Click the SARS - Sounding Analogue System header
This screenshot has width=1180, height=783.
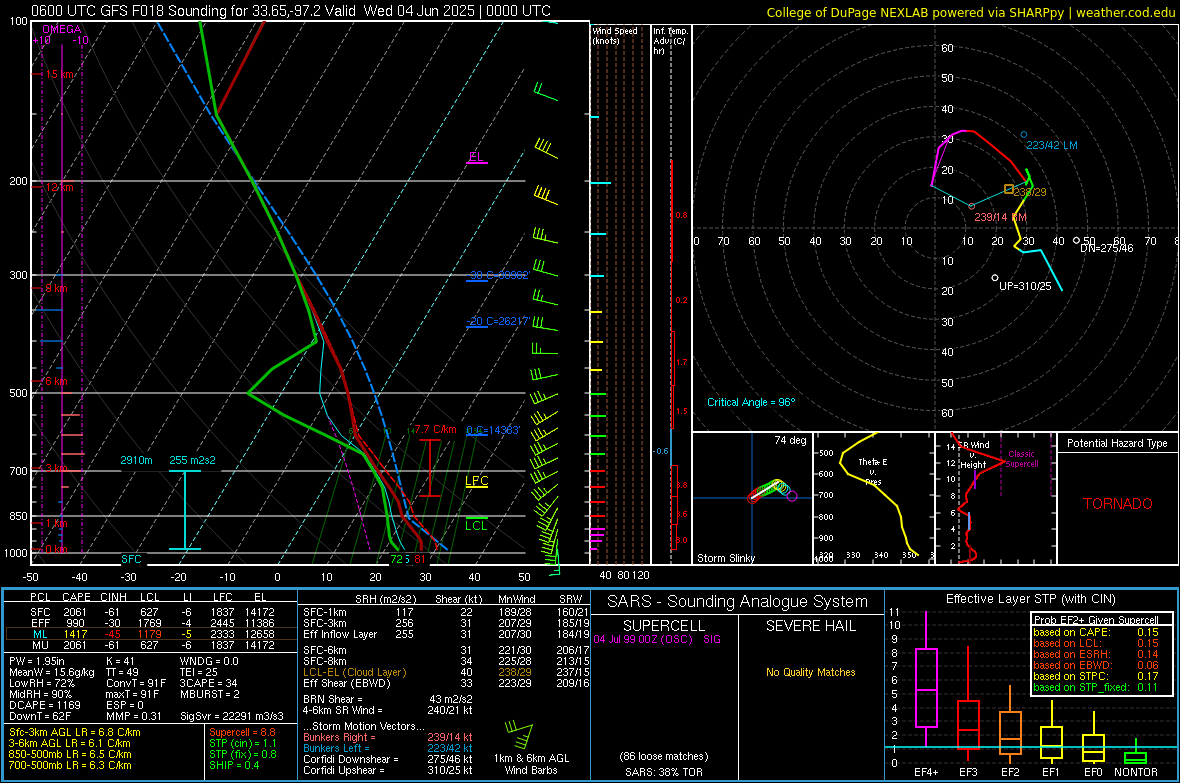click(738, 602)
